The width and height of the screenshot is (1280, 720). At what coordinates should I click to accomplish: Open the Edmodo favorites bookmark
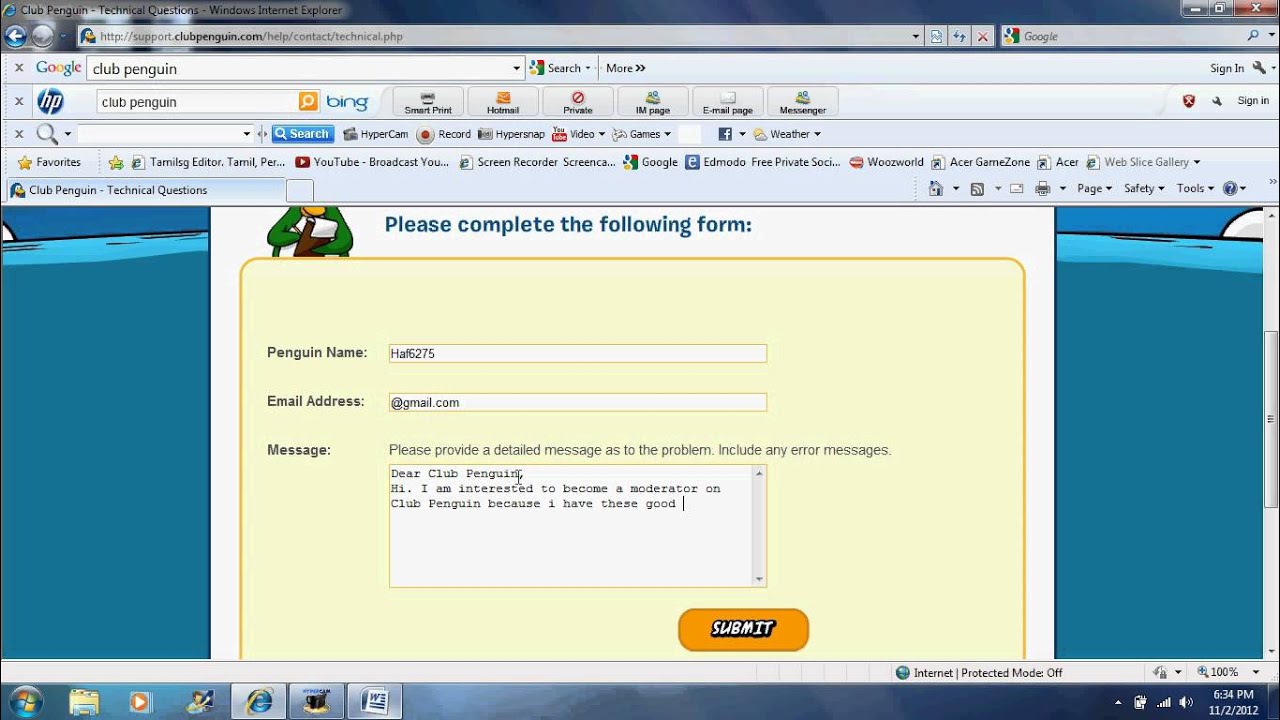tap(763, 162)
